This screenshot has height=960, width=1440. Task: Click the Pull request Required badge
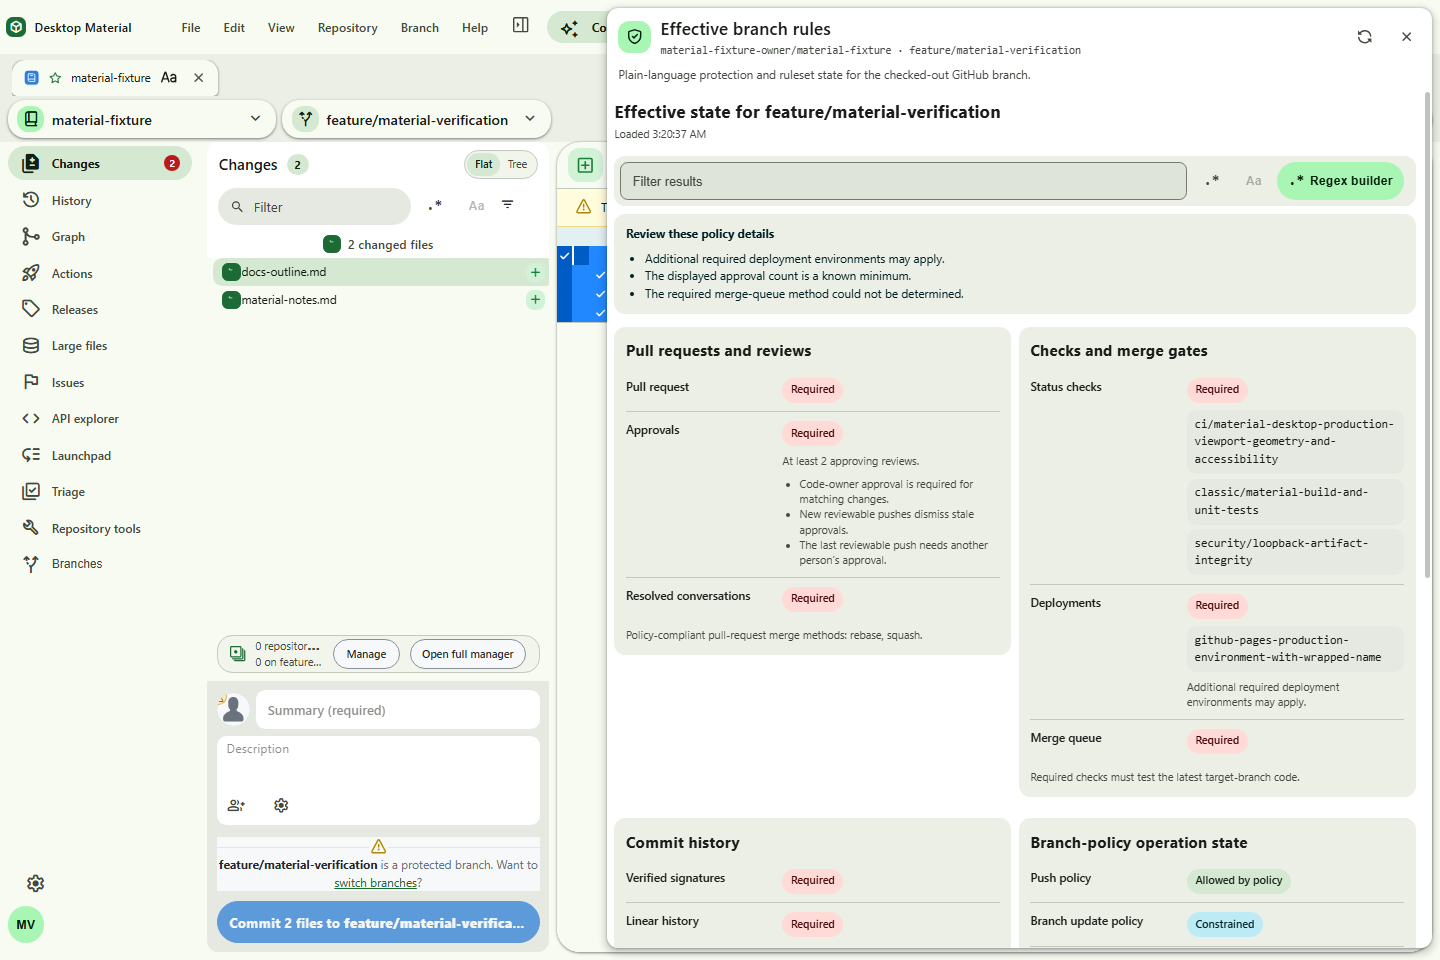812,390
